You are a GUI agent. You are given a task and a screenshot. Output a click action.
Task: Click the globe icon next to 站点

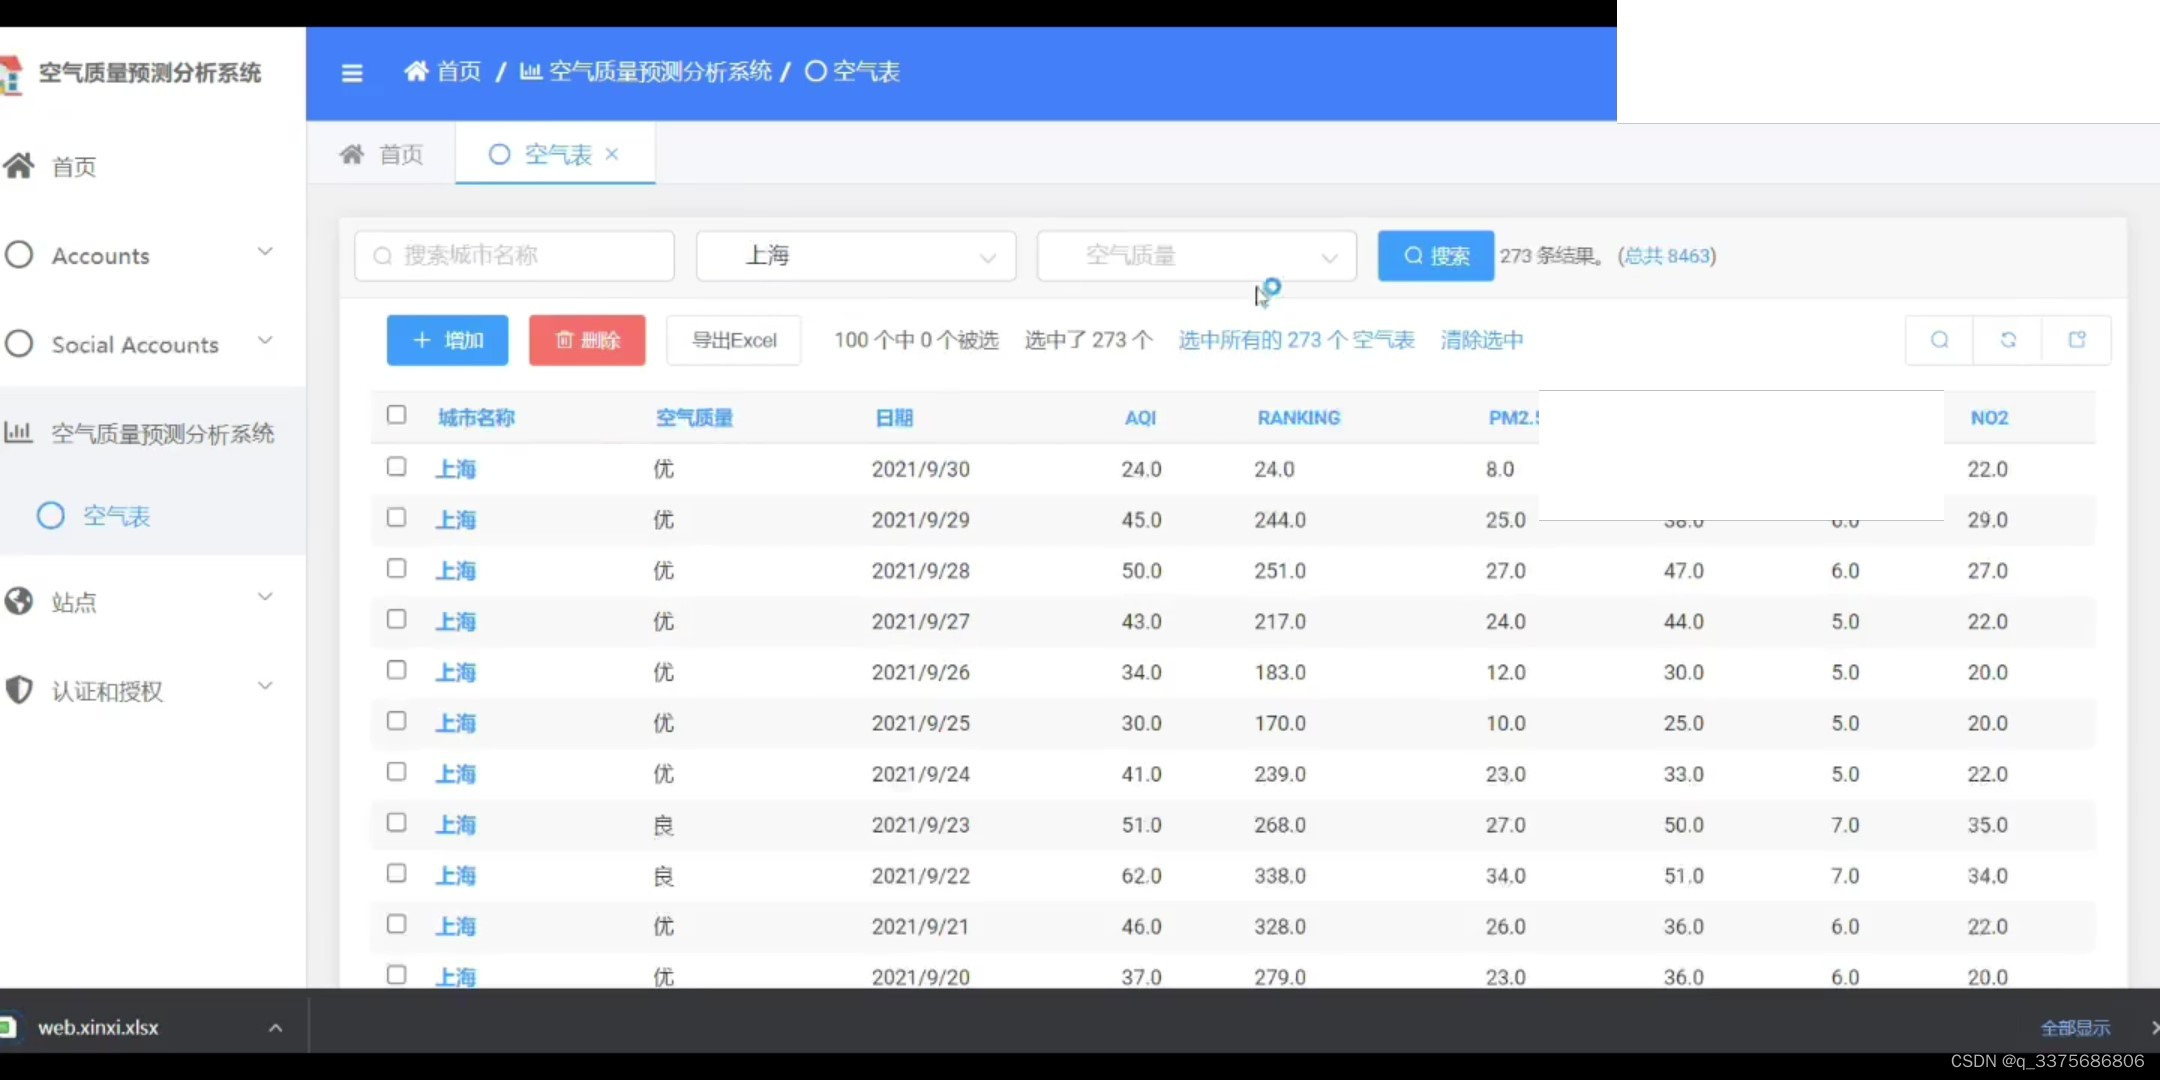(19, 601)
